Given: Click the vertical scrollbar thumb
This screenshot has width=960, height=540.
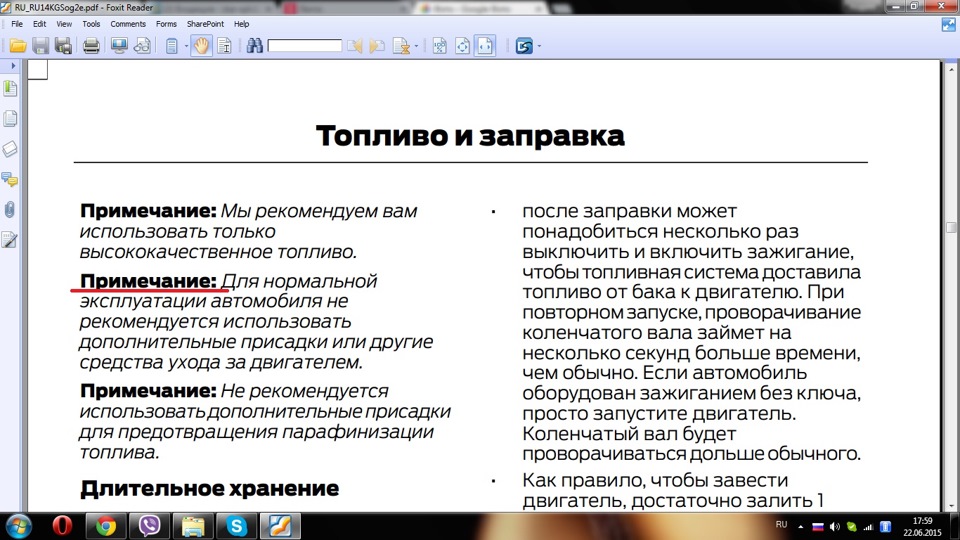Looking at the screenshot, I should pos(951,227).
